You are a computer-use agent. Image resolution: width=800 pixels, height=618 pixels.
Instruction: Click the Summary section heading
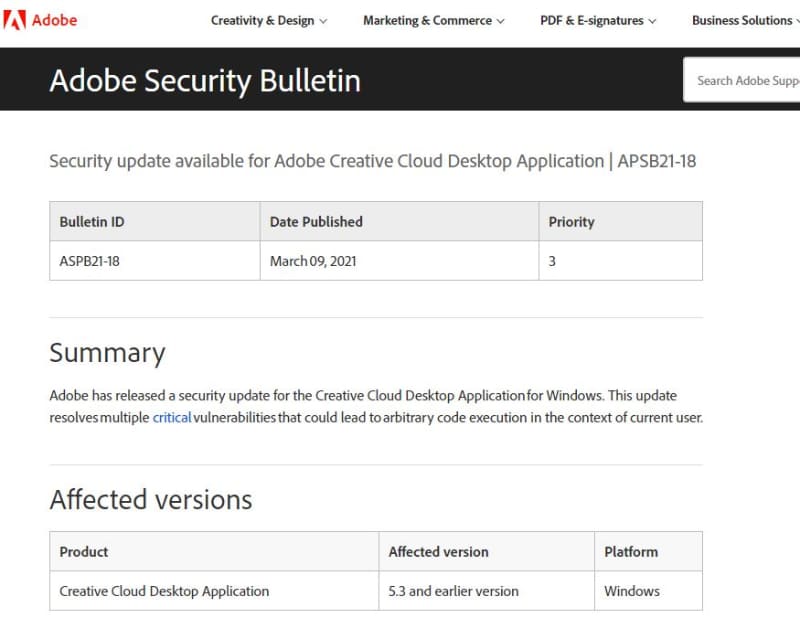coord(107,353)
